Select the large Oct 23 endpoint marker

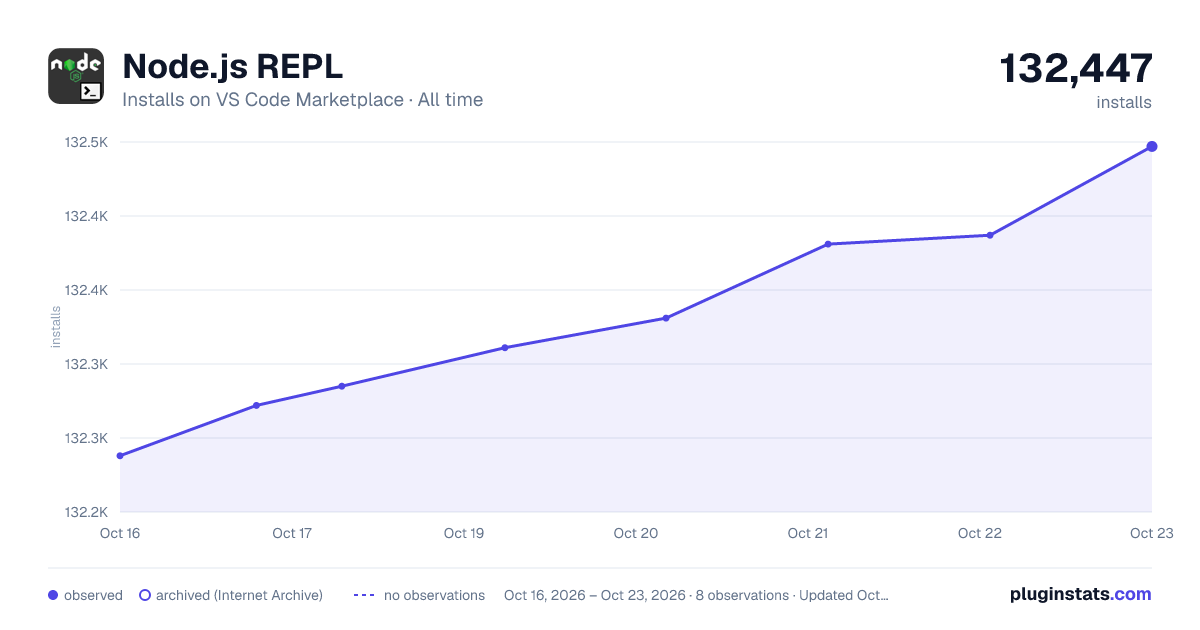[1152, 146]
